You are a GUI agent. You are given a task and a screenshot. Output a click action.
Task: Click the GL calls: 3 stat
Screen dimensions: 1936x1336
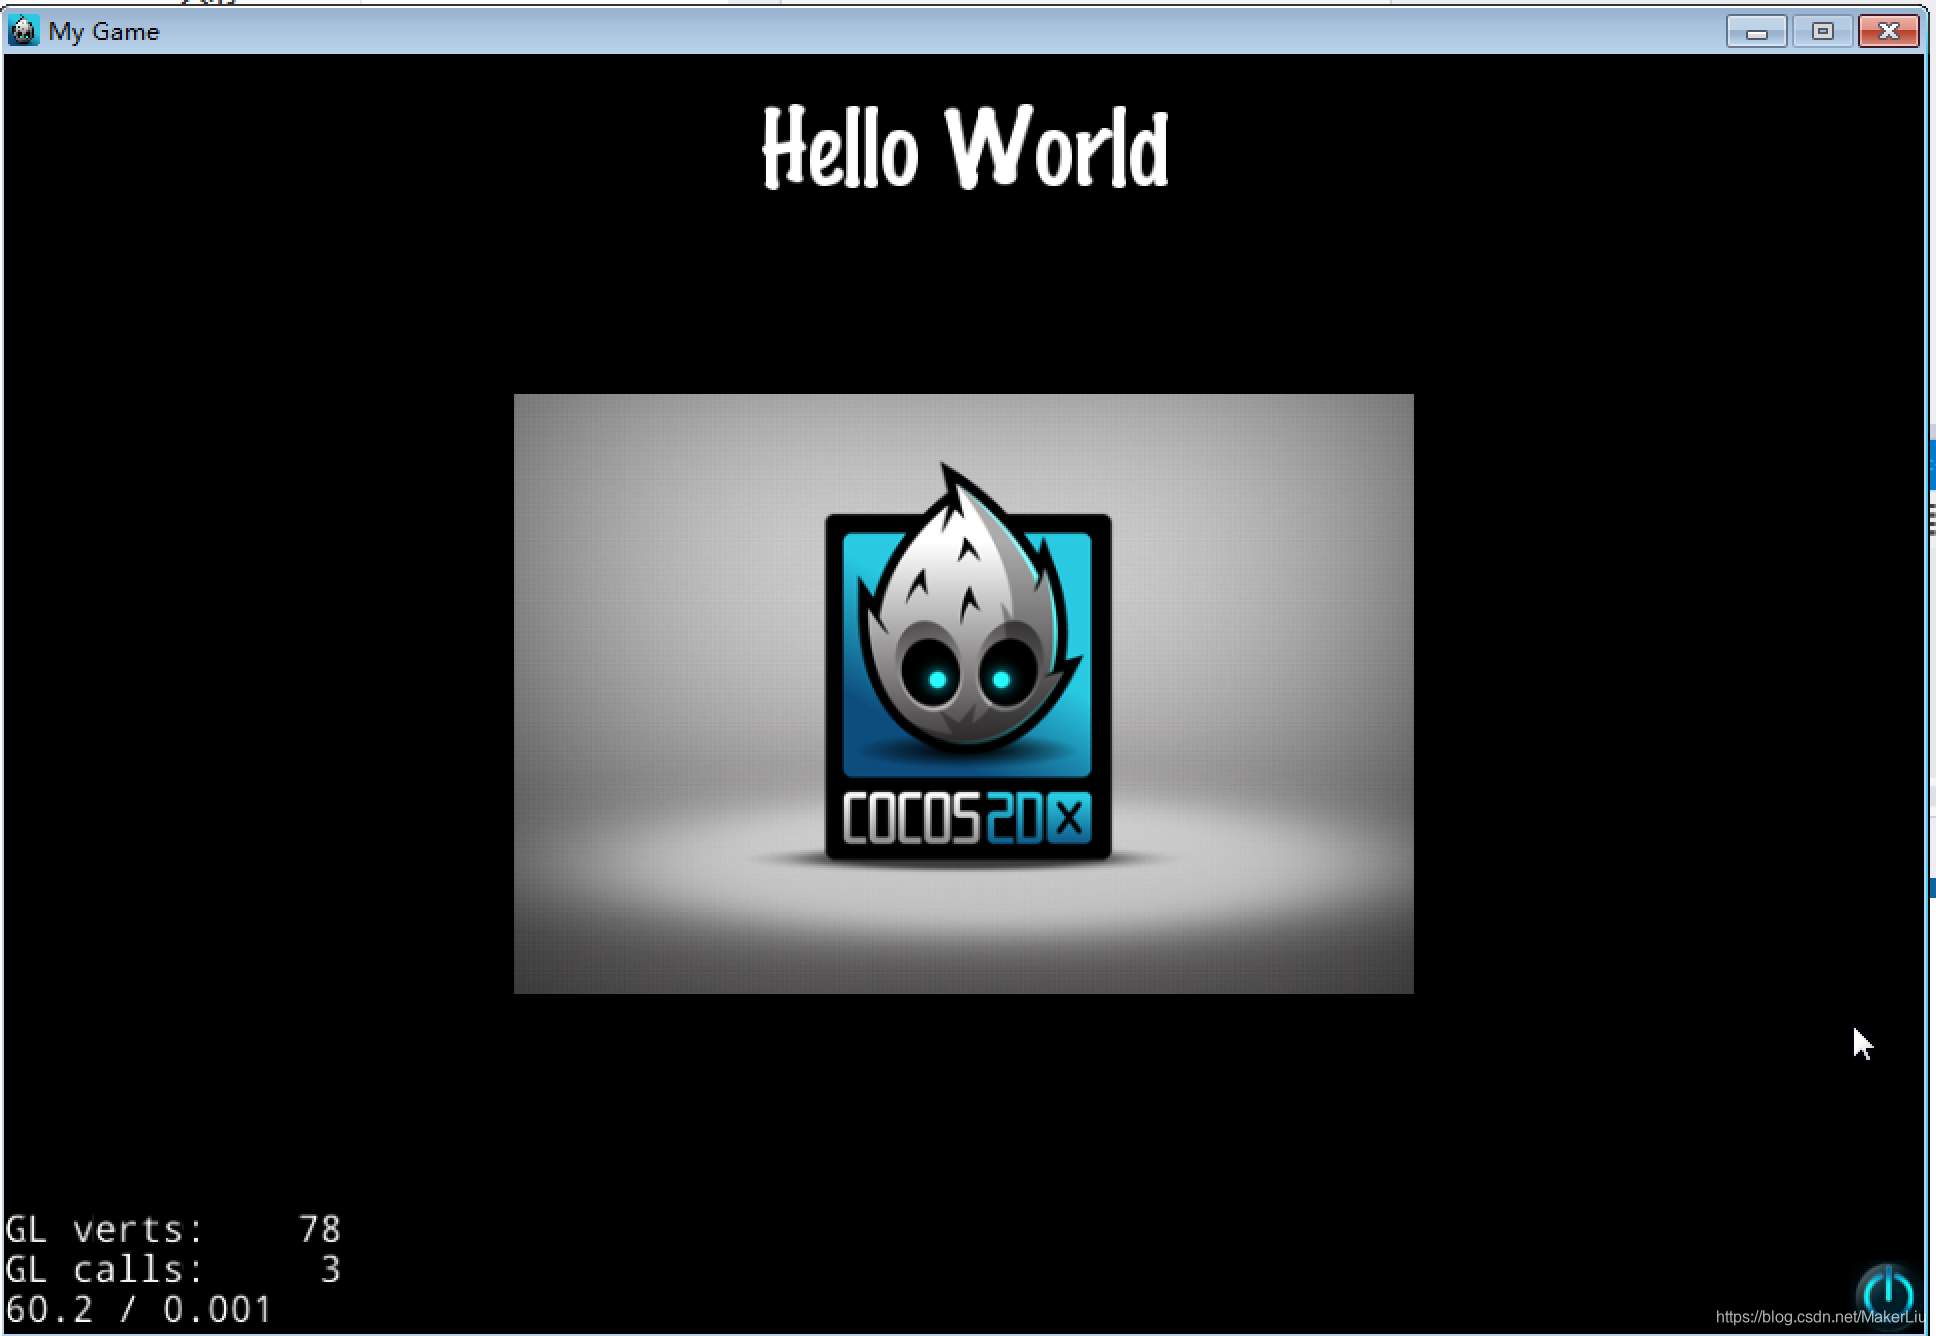click(173, 1269)
